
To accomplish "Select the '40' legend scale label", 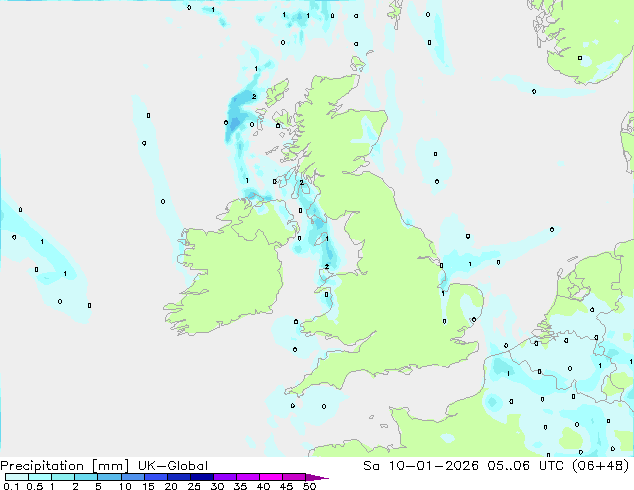I will click(x=263, y=486).
